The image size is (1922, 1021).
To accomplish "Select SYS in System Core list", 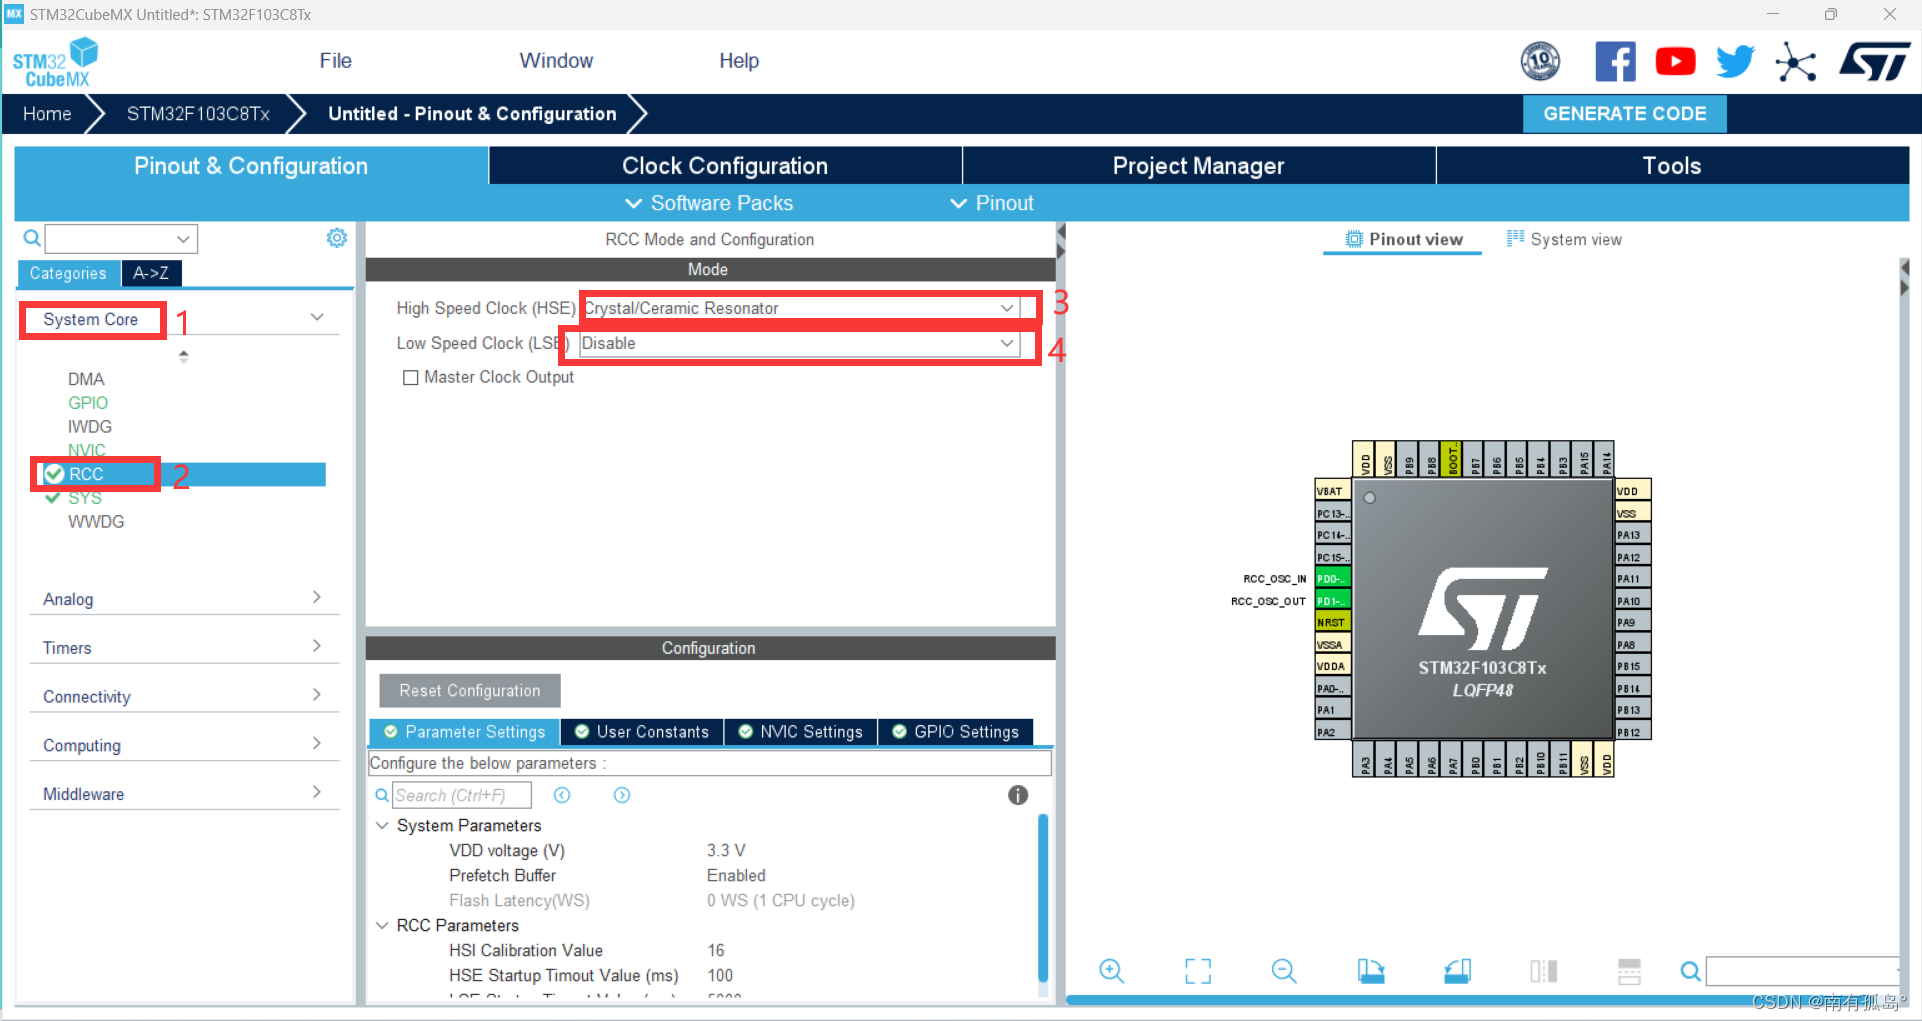I will (x=85, y=498).
